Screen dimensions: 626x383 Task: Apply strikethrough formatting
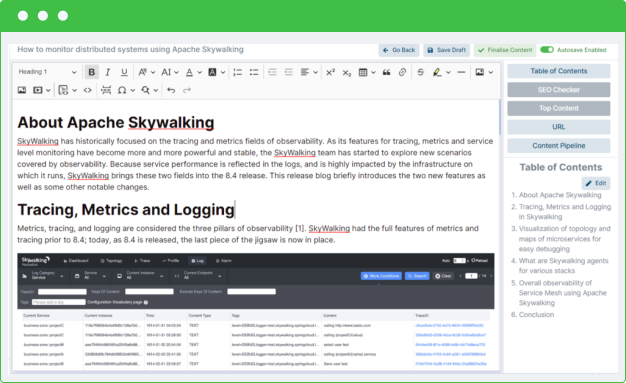420,72
